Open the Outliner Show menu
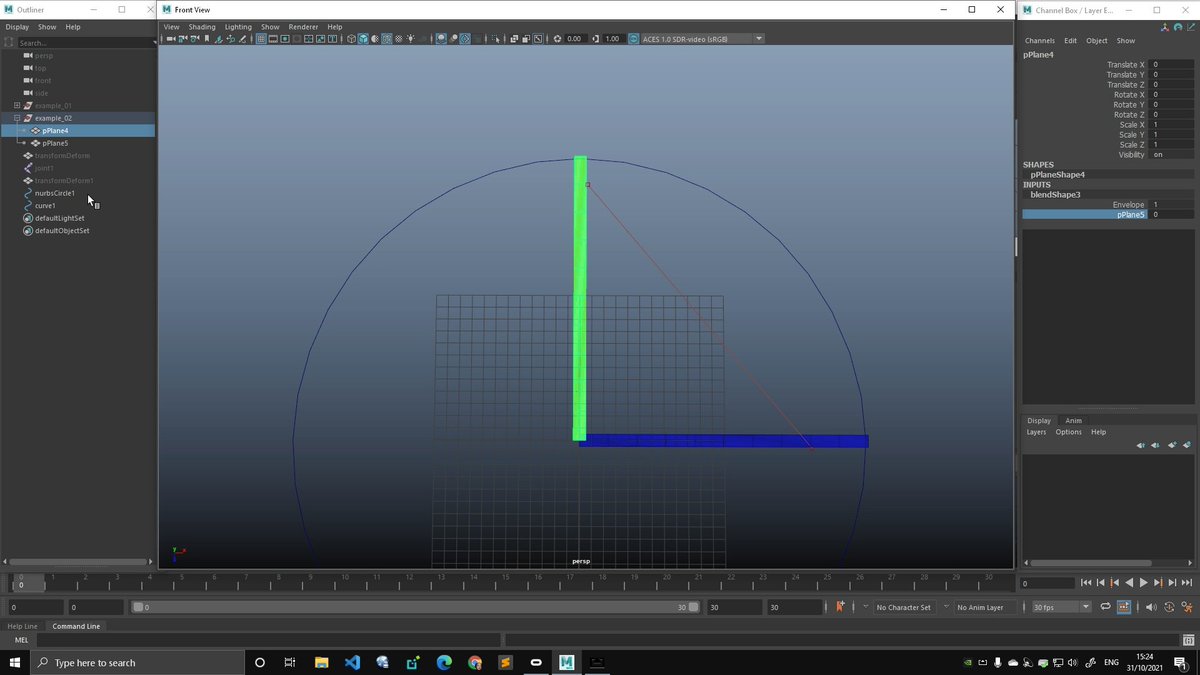Screen dimensions: 1200x675 (47, 27)
